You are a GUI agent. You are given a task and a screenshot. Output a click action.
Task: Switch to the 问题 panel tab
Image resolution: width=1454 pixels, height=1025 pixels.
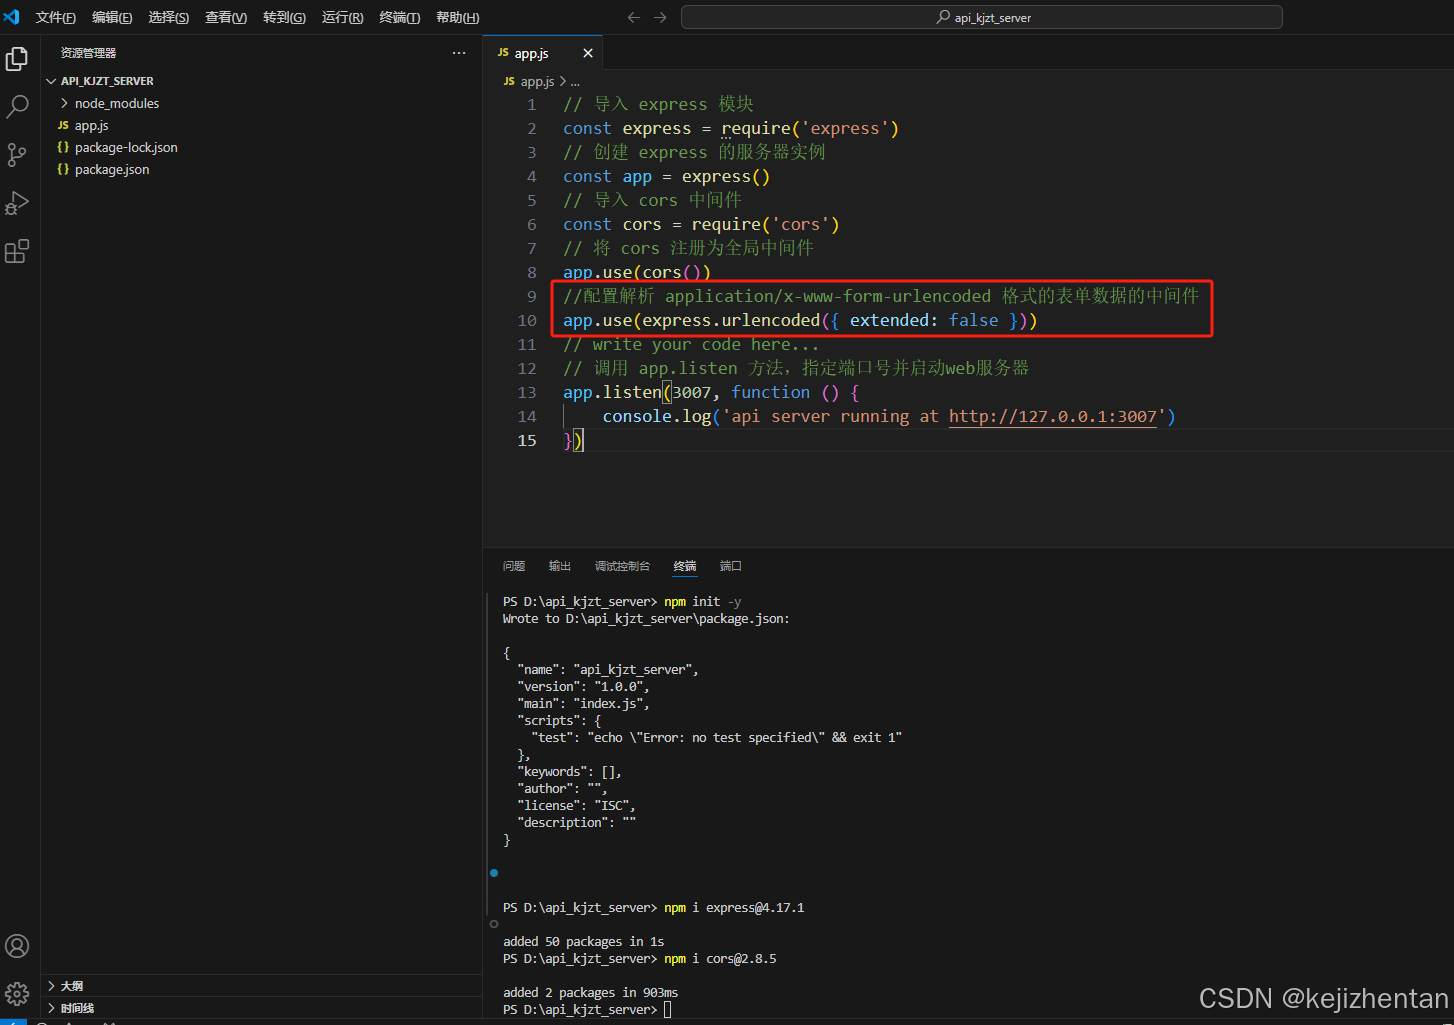(x=514, y=566)
